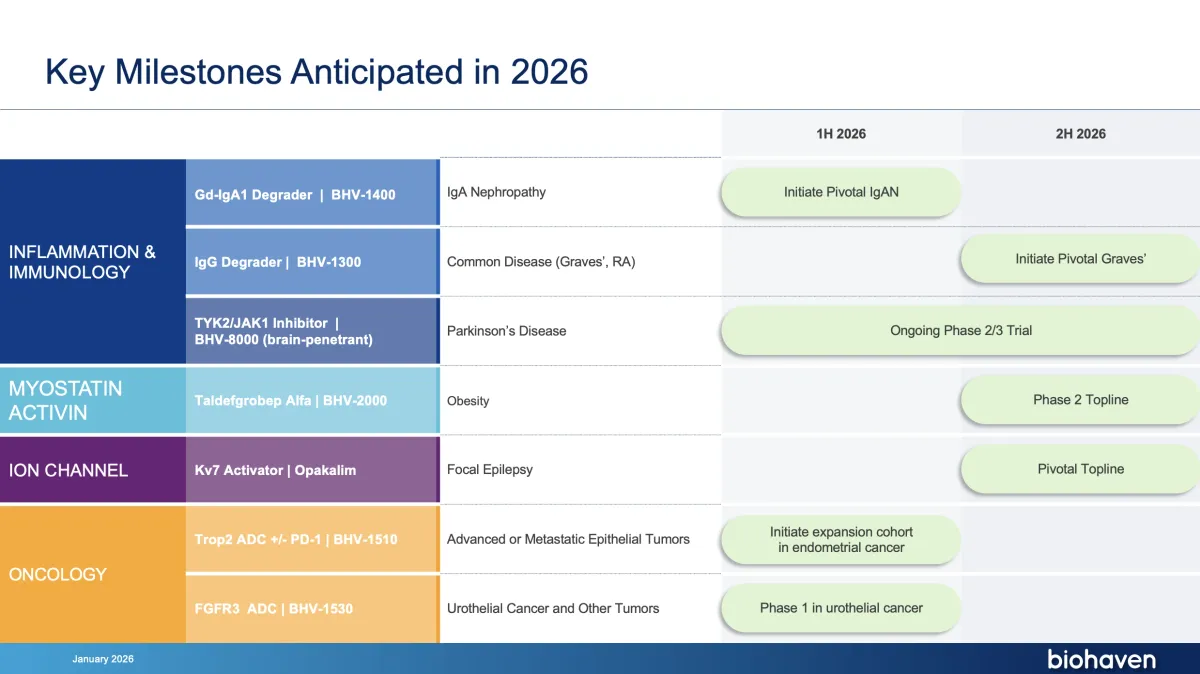Select the MYOSTATIN ACTIVIN section label
The image size is (1200, 674).
[92, 399]
